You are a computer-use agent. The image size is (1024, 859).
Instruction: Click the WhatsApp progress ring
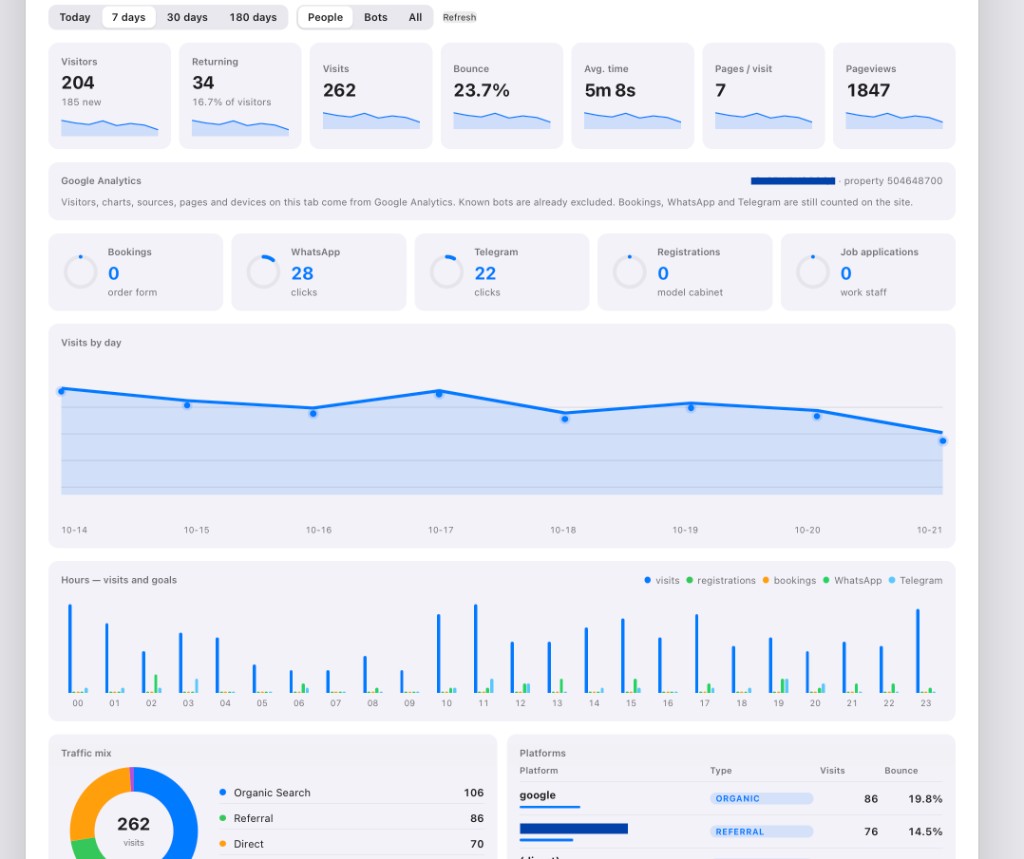pos(263,272)
